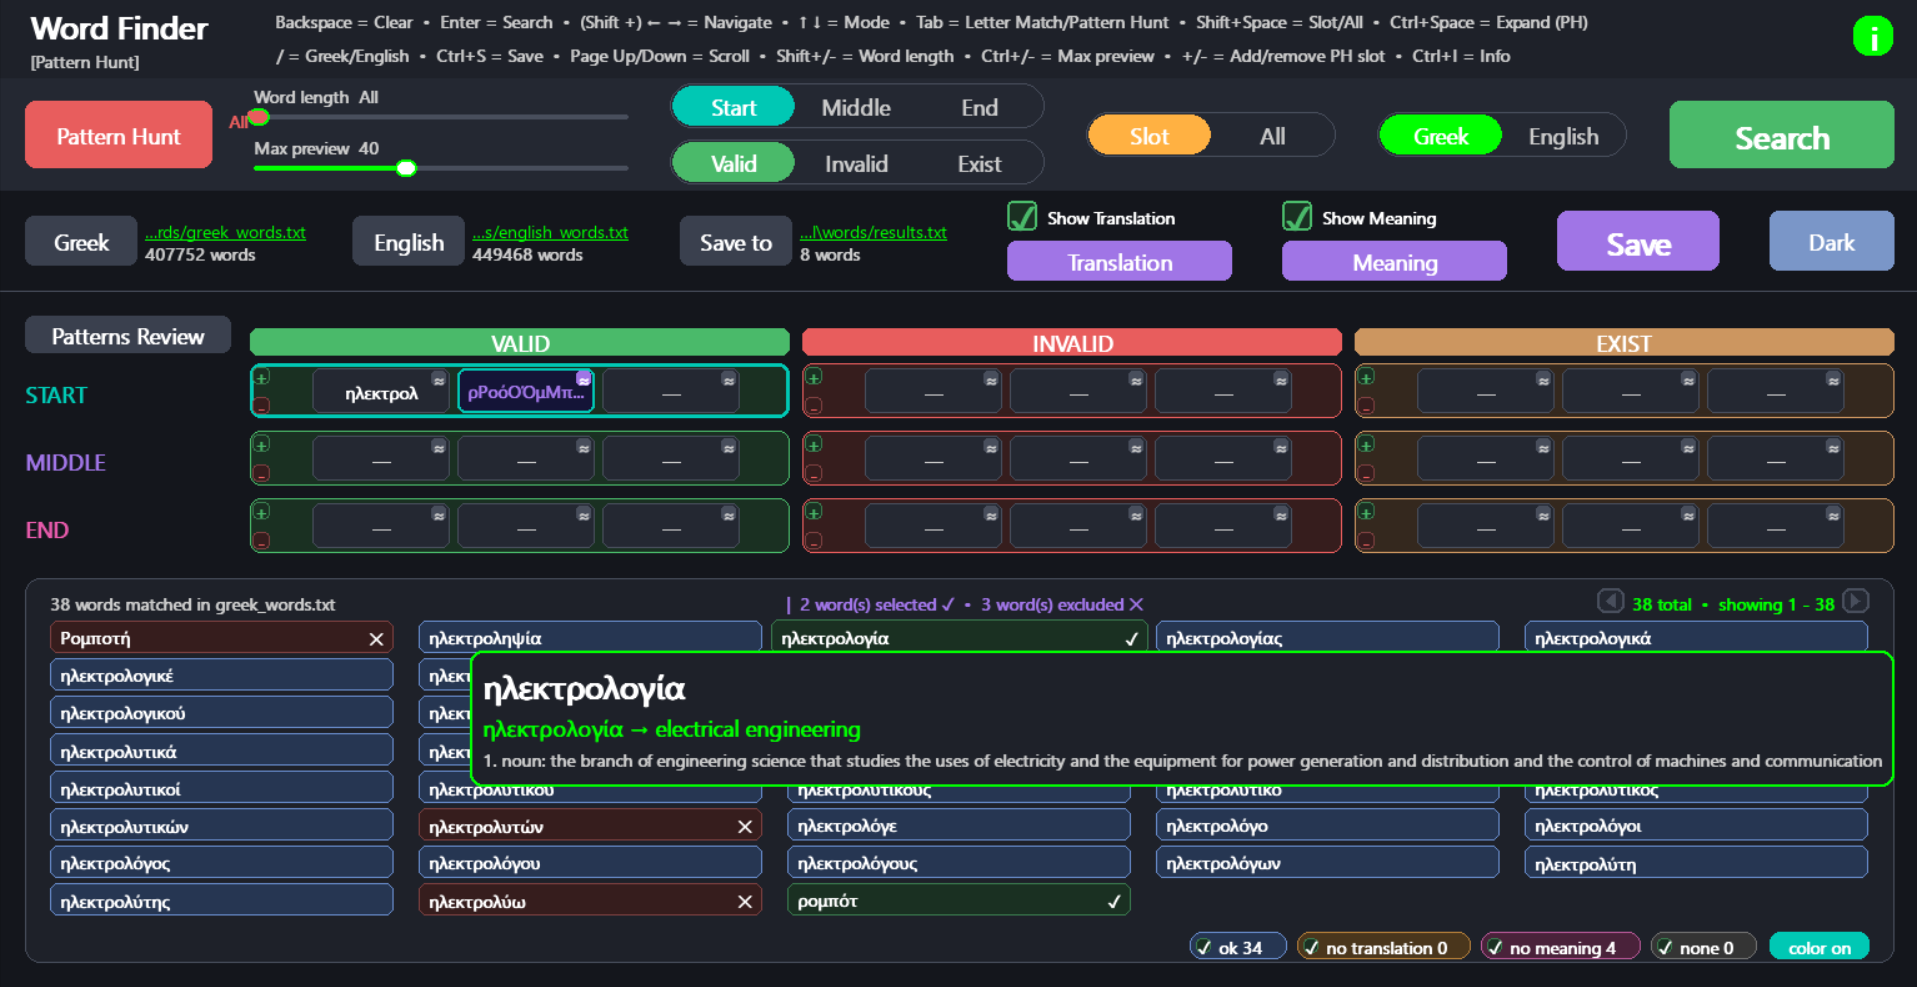Click the ηλεκτρολ pattern slot field

(x=381, y=392)
